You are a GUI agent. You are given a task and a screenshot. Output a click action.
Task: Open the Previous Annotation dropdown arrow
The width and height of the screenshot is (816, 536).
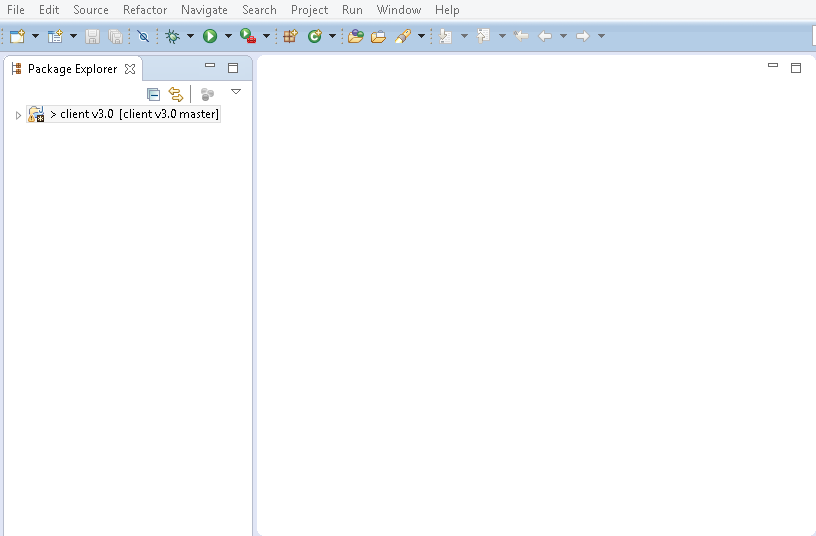(502, 36)
